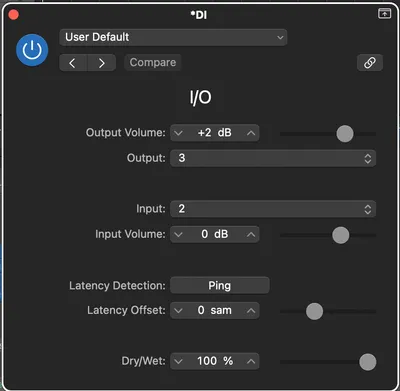400x391 pixels.
Task: Click the Input Volume slider knob
Action: coord(341,235)
